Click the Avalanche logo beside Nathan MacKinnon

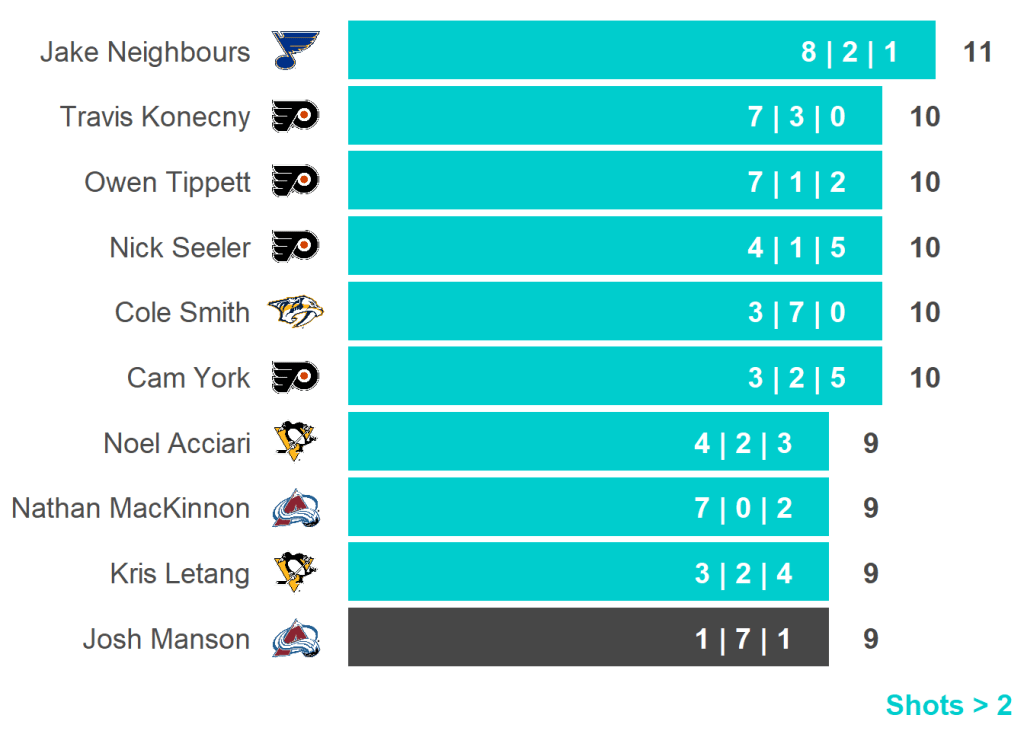(x=295, y=508)
